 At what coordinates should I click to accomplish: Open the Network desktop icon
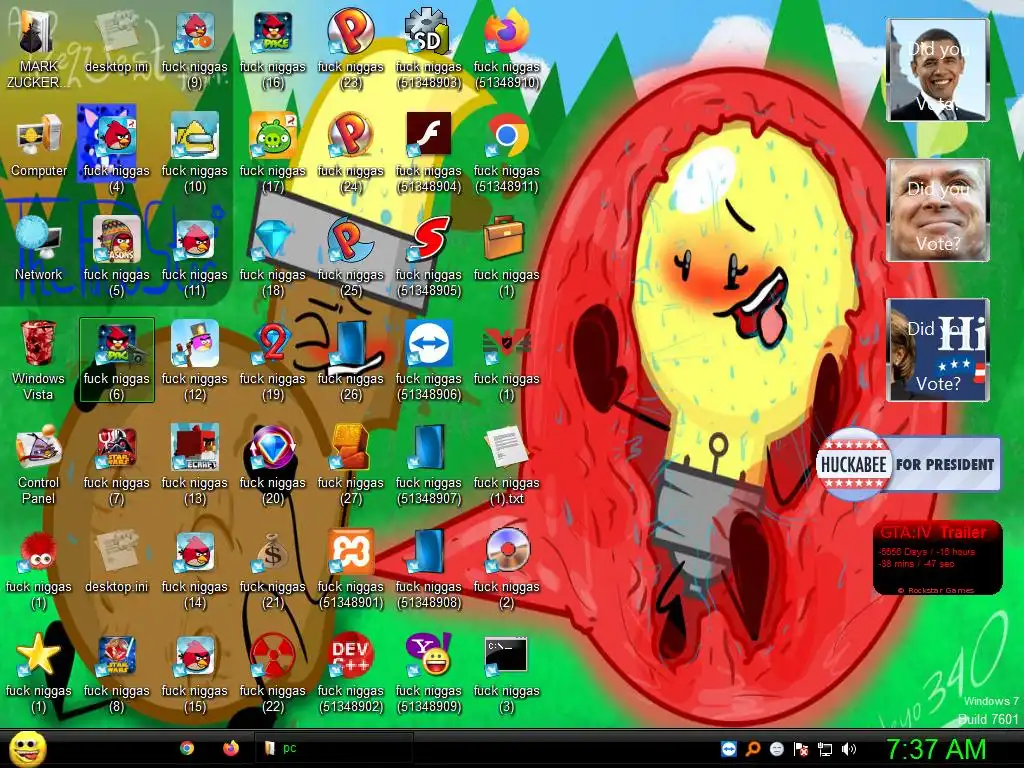(x=39, y=240)
